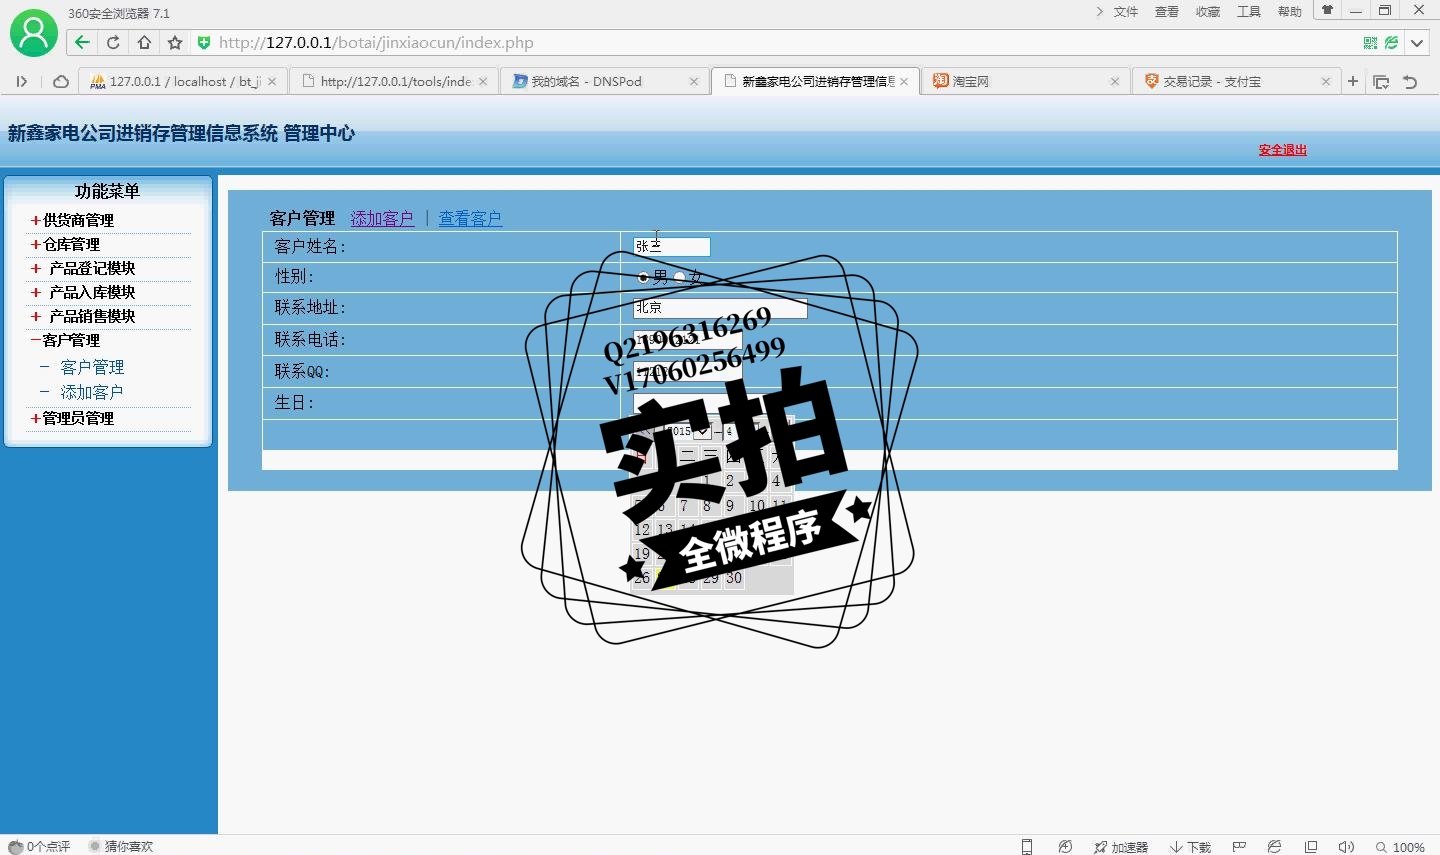Open the 加速器 accelerator in status bar

tap(1121, 847)
